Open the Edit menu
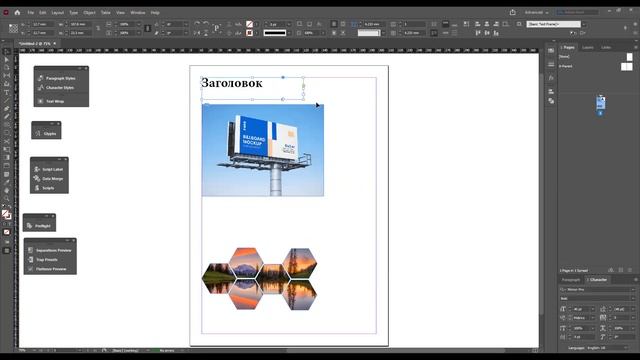This screenshot has width=640, height=360. click(42, 13)
